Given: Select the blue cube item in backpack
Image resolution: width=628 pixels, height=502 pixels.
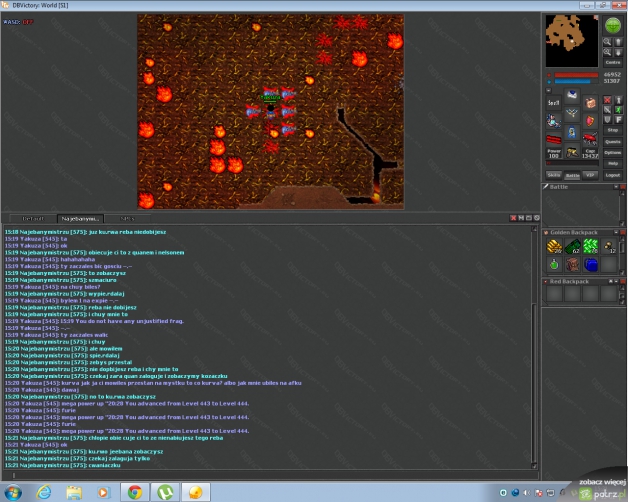Looking at the screenshot, I should (590, 264).
